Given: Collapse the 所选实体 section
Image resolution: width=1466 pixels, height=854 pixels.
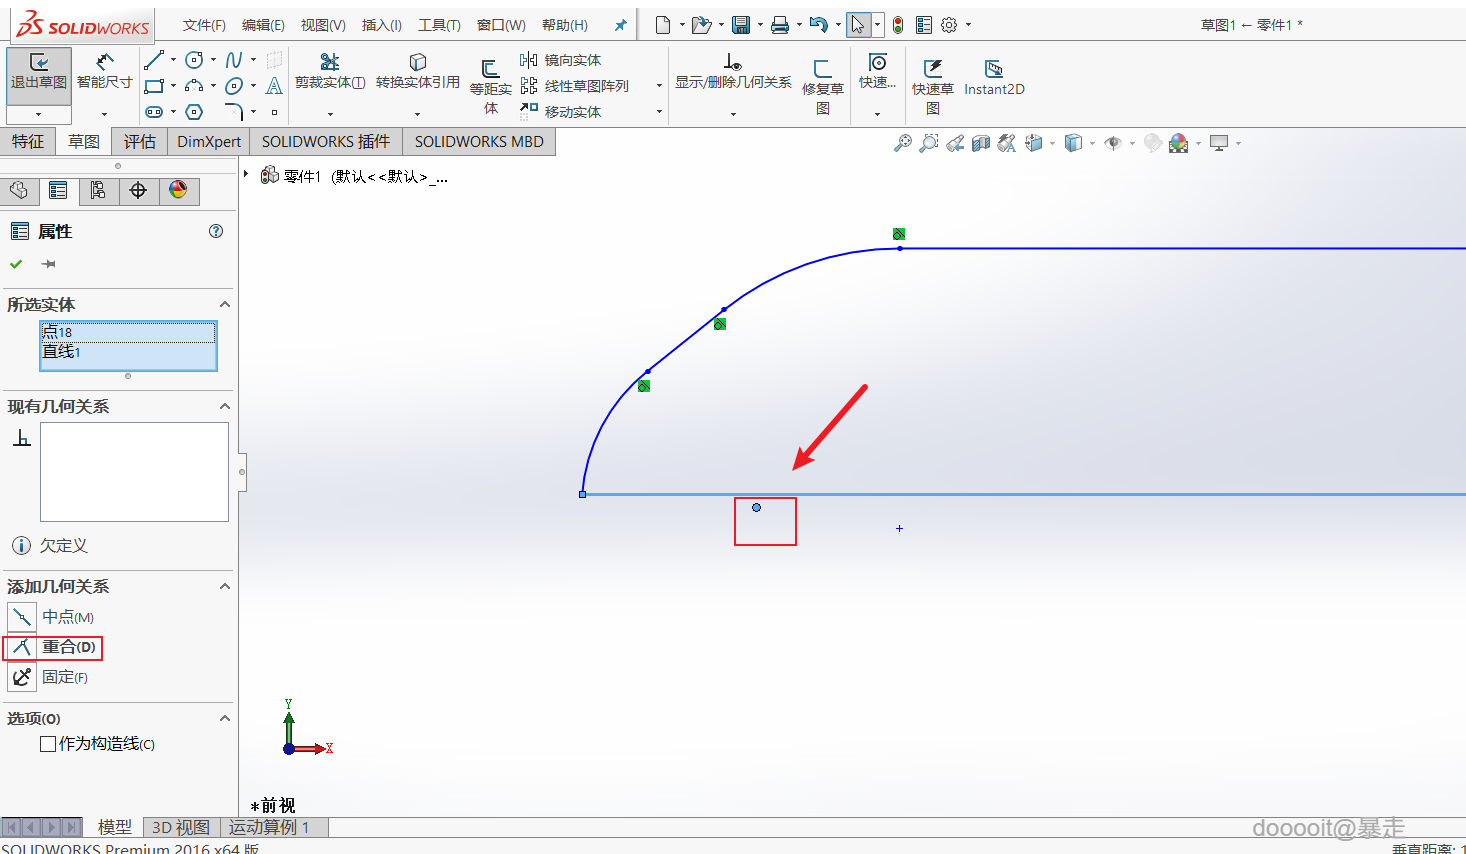Looking at the screenshot, I should point(224,304).
